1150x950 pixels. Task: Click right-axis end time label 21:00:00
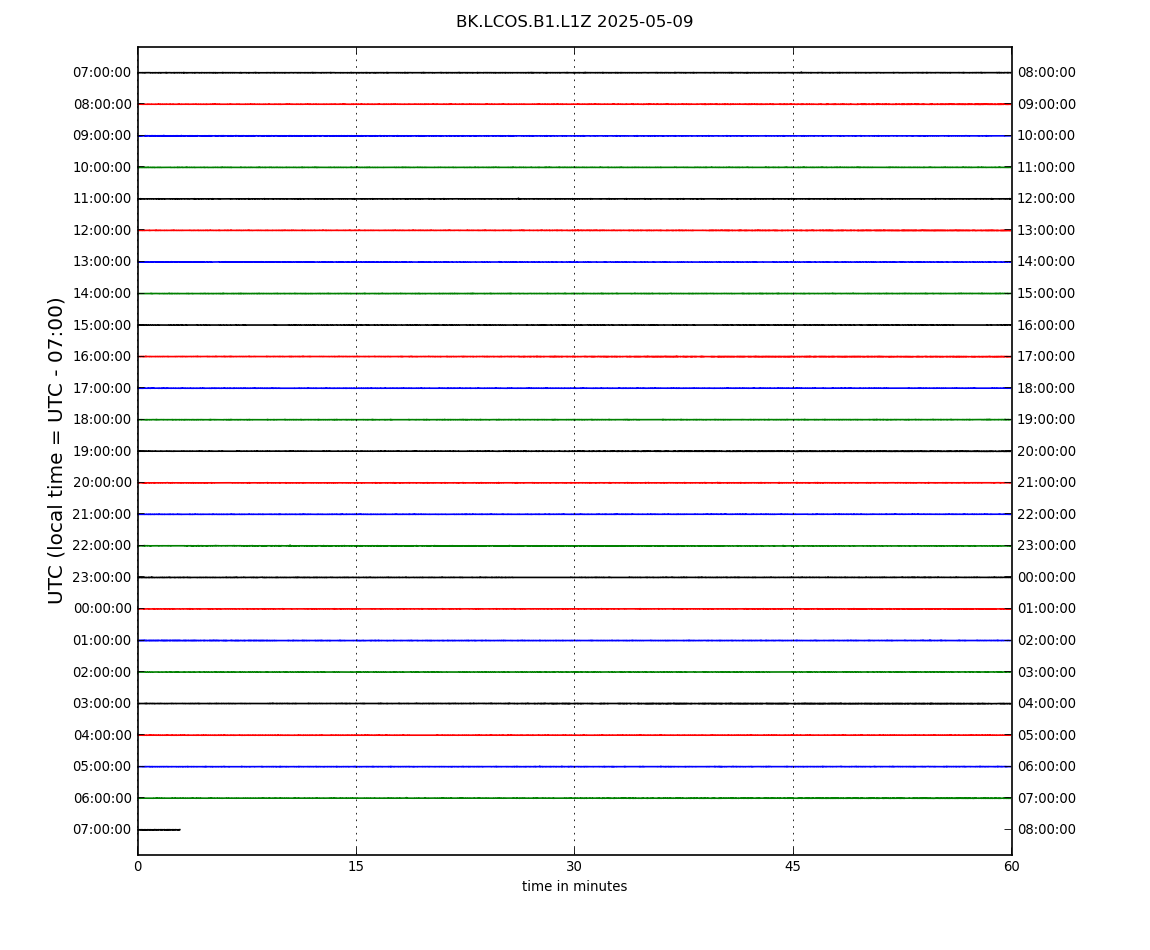(x=1047, y=483)
